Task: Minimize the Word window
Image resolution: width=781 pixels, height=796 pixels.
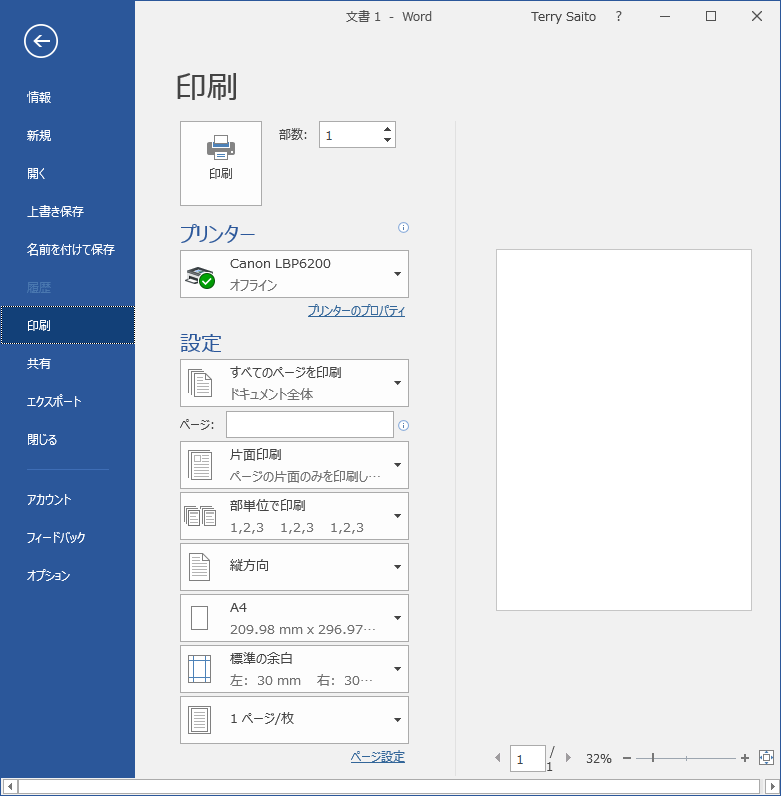Action: 665,16
